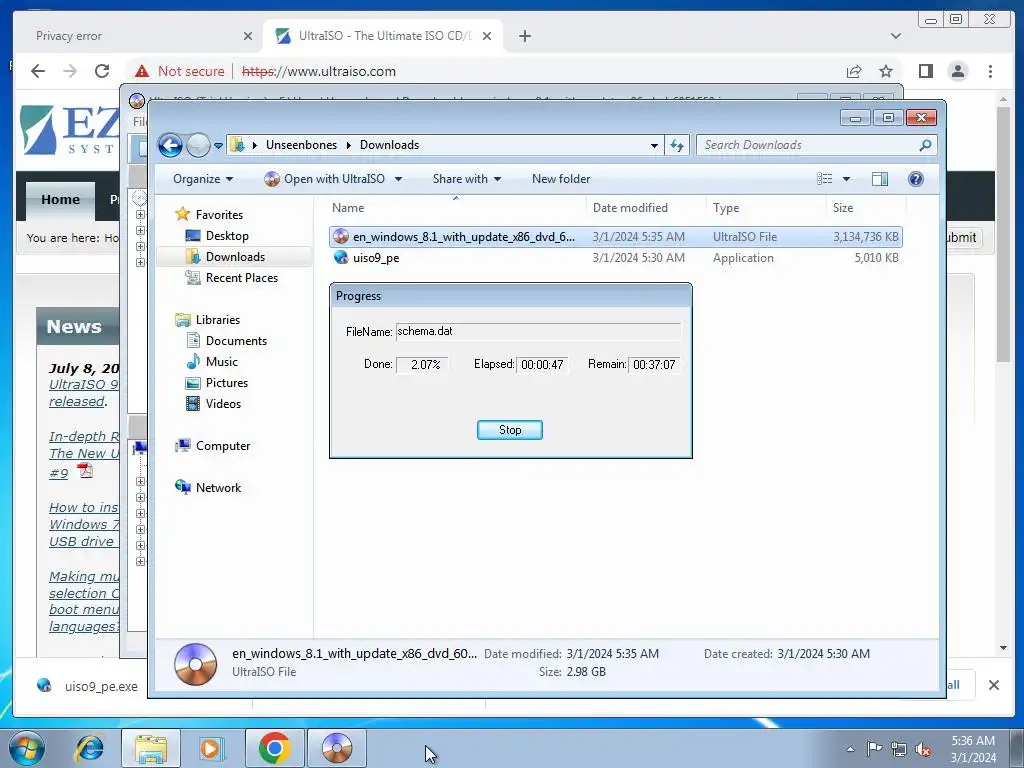Click New folder in toolbar
Viewport: 1024px width, 768px height.
tap(561, 179)
